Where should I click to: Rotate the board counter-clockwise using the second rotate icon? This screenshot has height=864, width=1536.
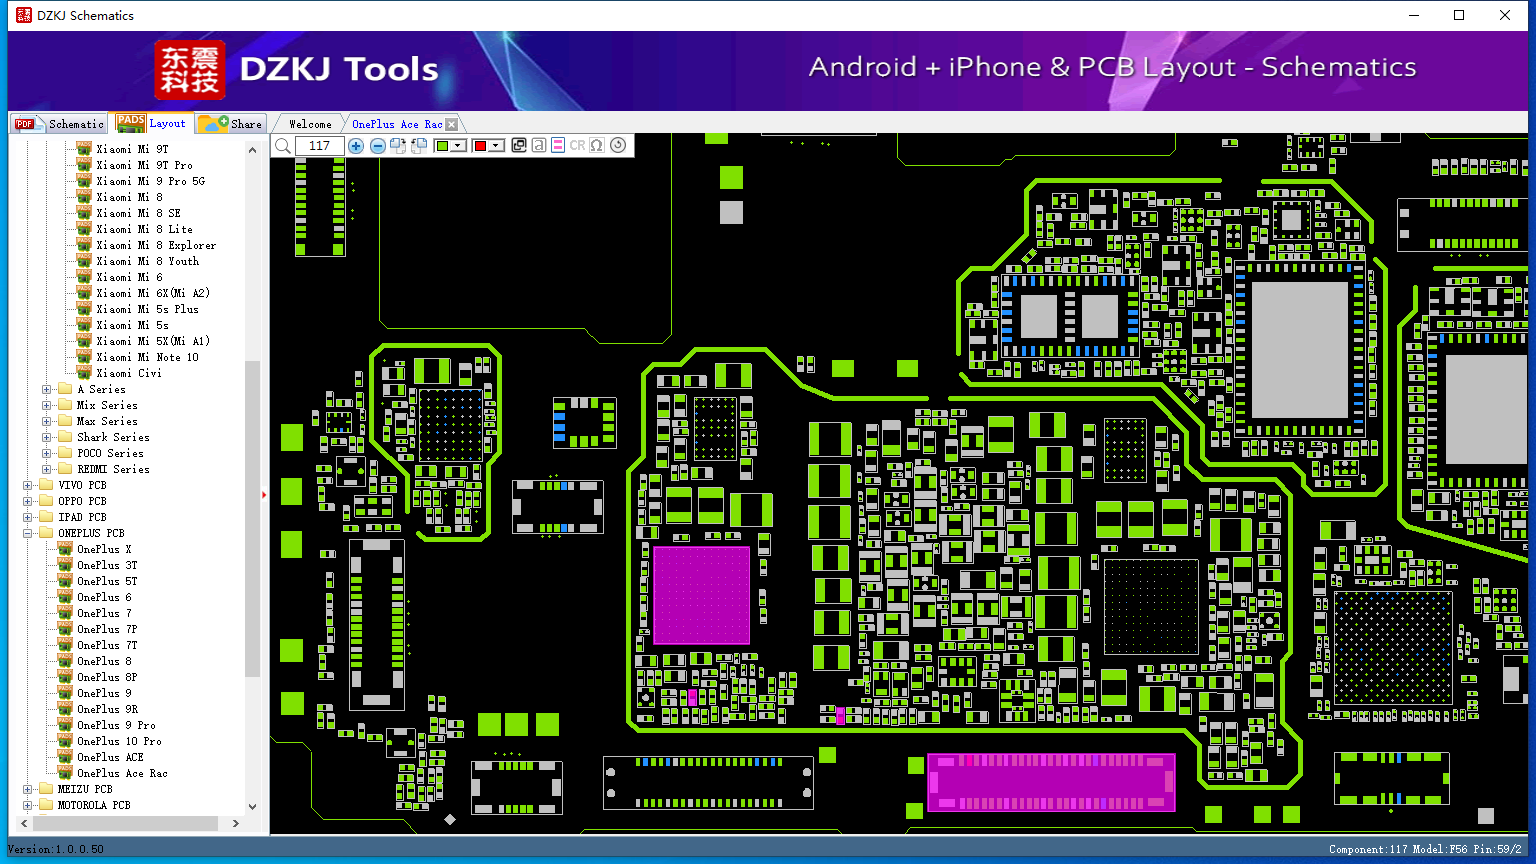coord(419,146)
